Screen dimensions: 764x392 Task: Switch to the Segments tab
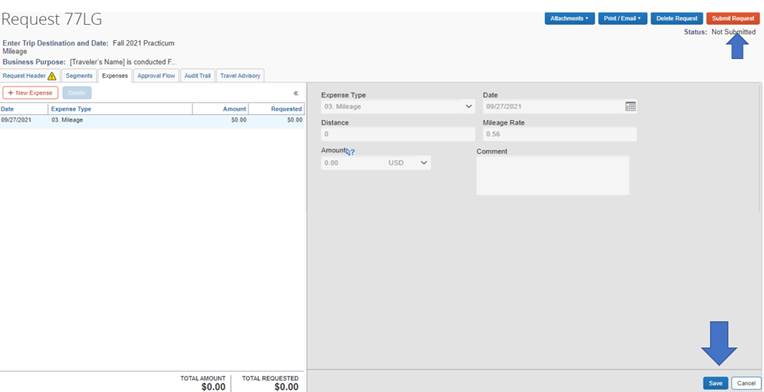[x=79, y=76]
